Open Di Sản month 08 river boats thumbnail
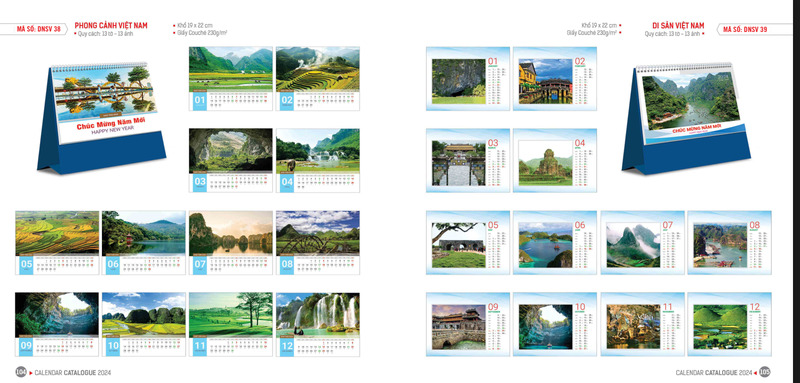Screen dimensions: 800x383 (x=730, y=243)
